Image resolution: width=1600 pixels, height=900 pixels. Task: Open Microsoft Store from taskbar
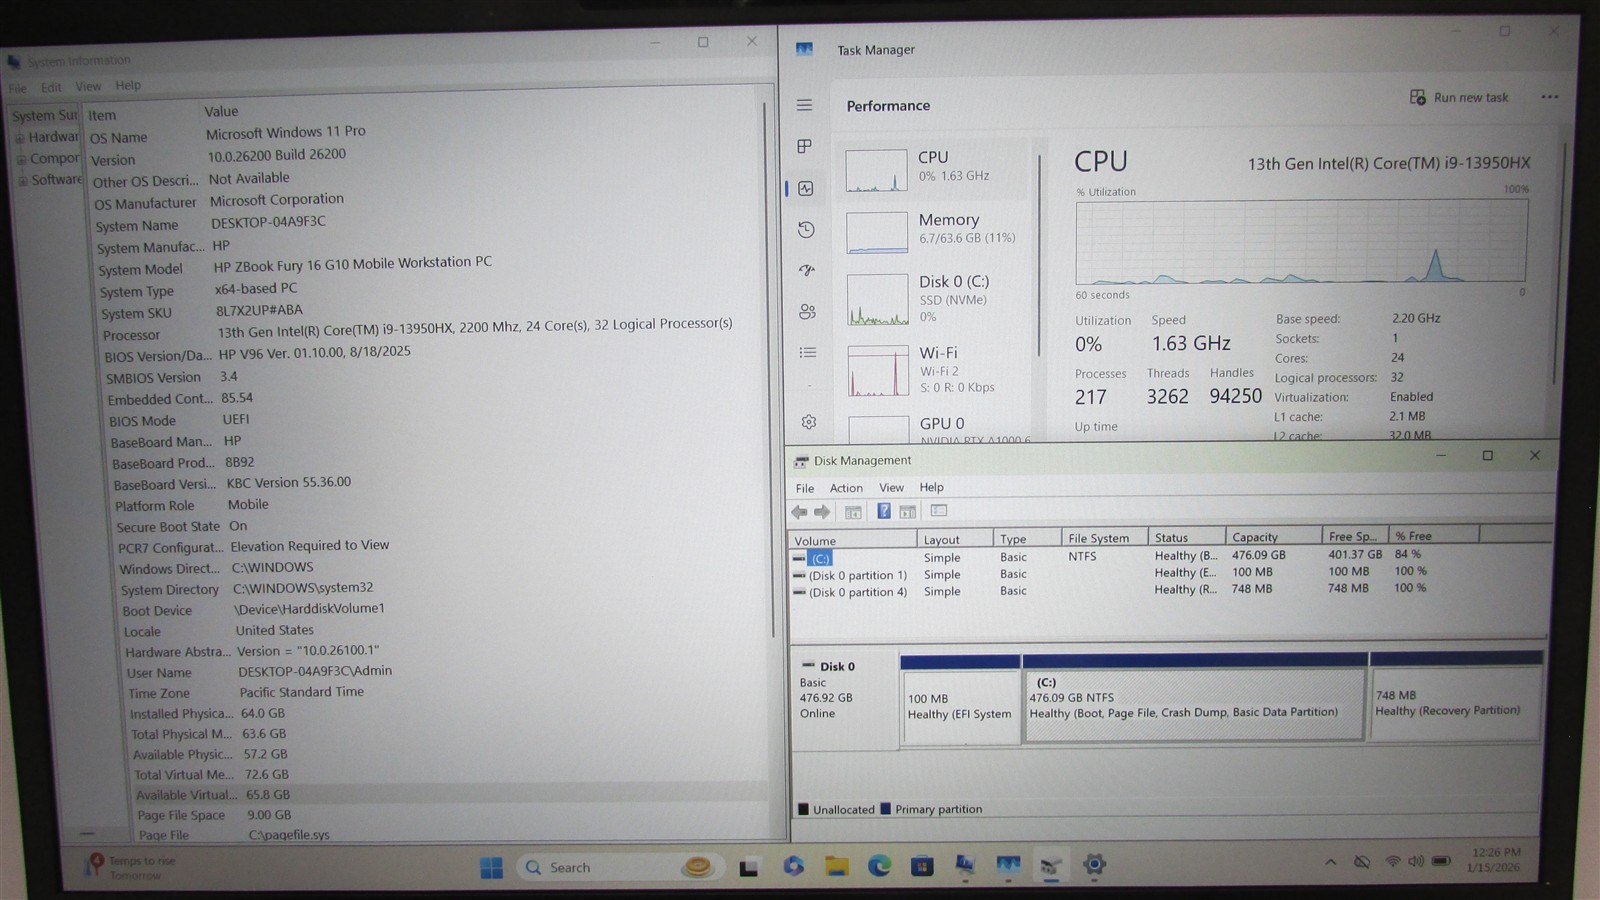[x=922, y=866]
